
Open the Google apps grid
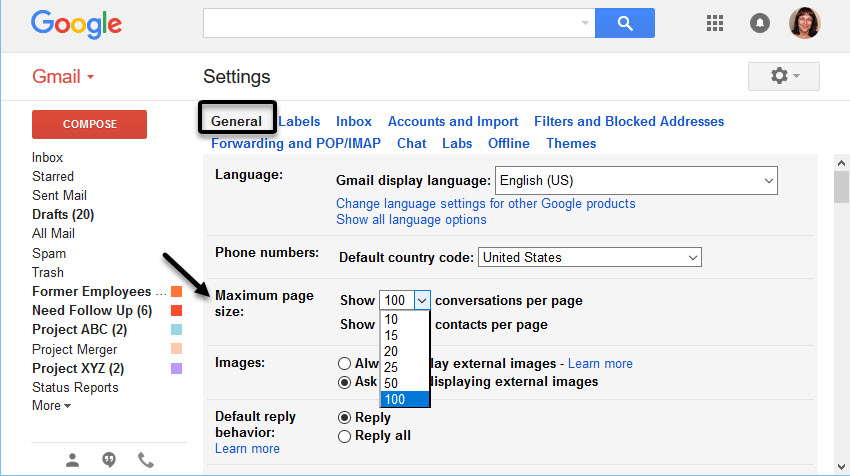[714, 23]
